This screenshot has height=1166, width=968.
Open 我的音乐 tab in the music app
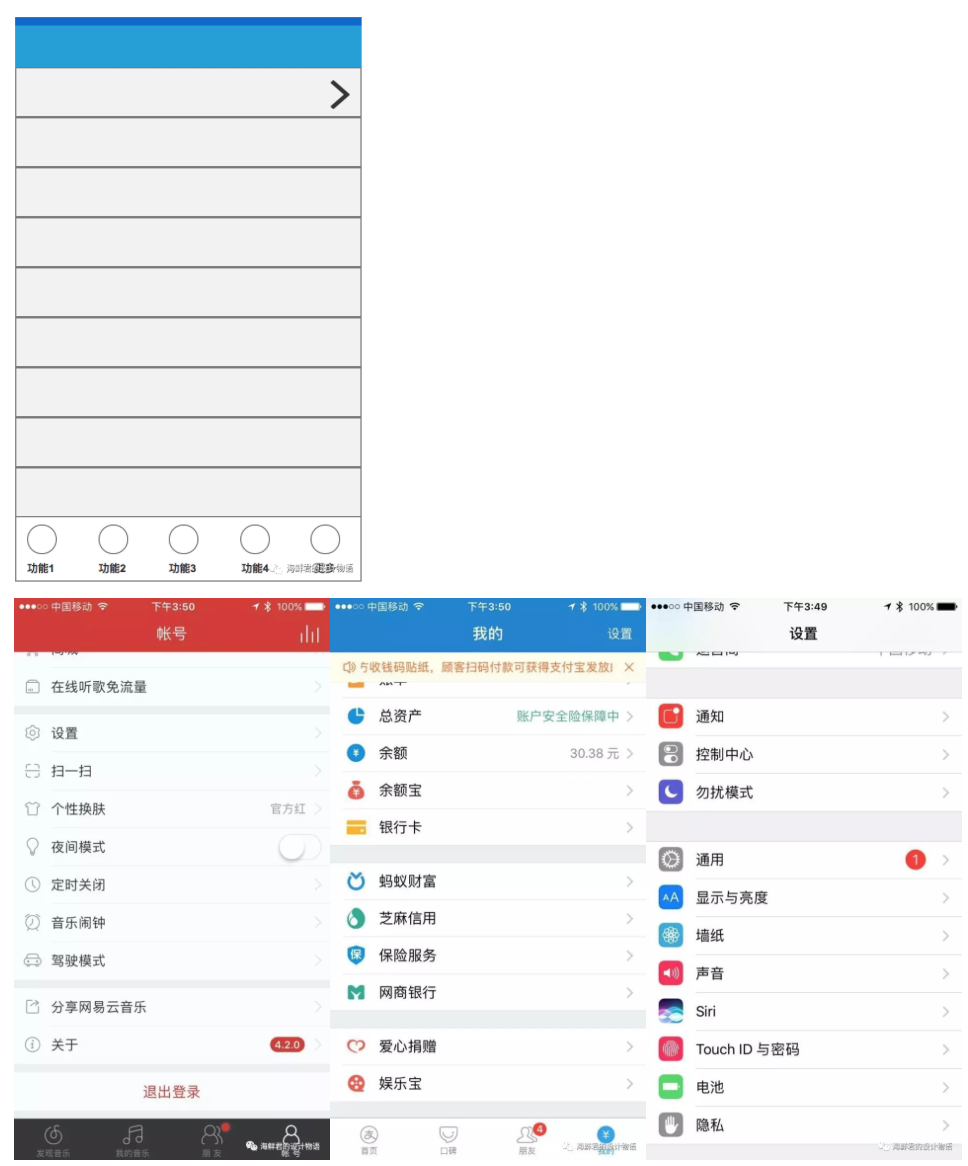point(132,1140)
